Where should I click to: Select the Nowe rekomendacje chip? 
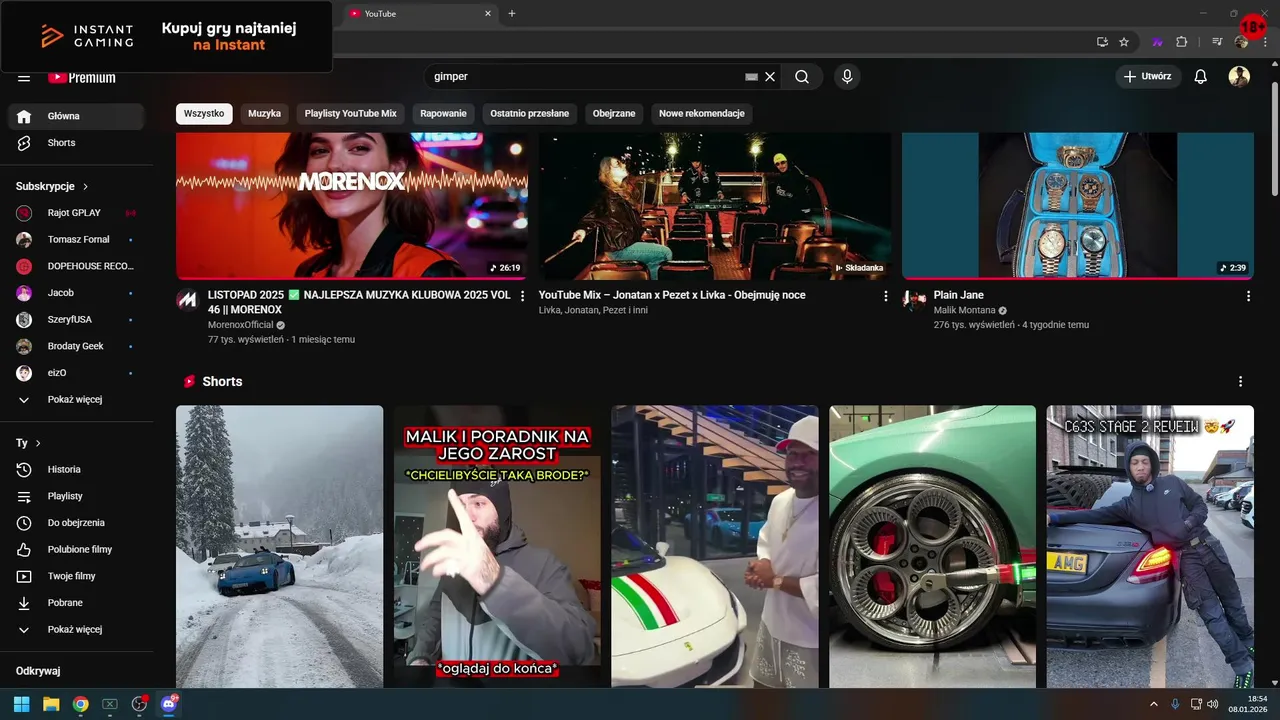click(x=702, y=114)
